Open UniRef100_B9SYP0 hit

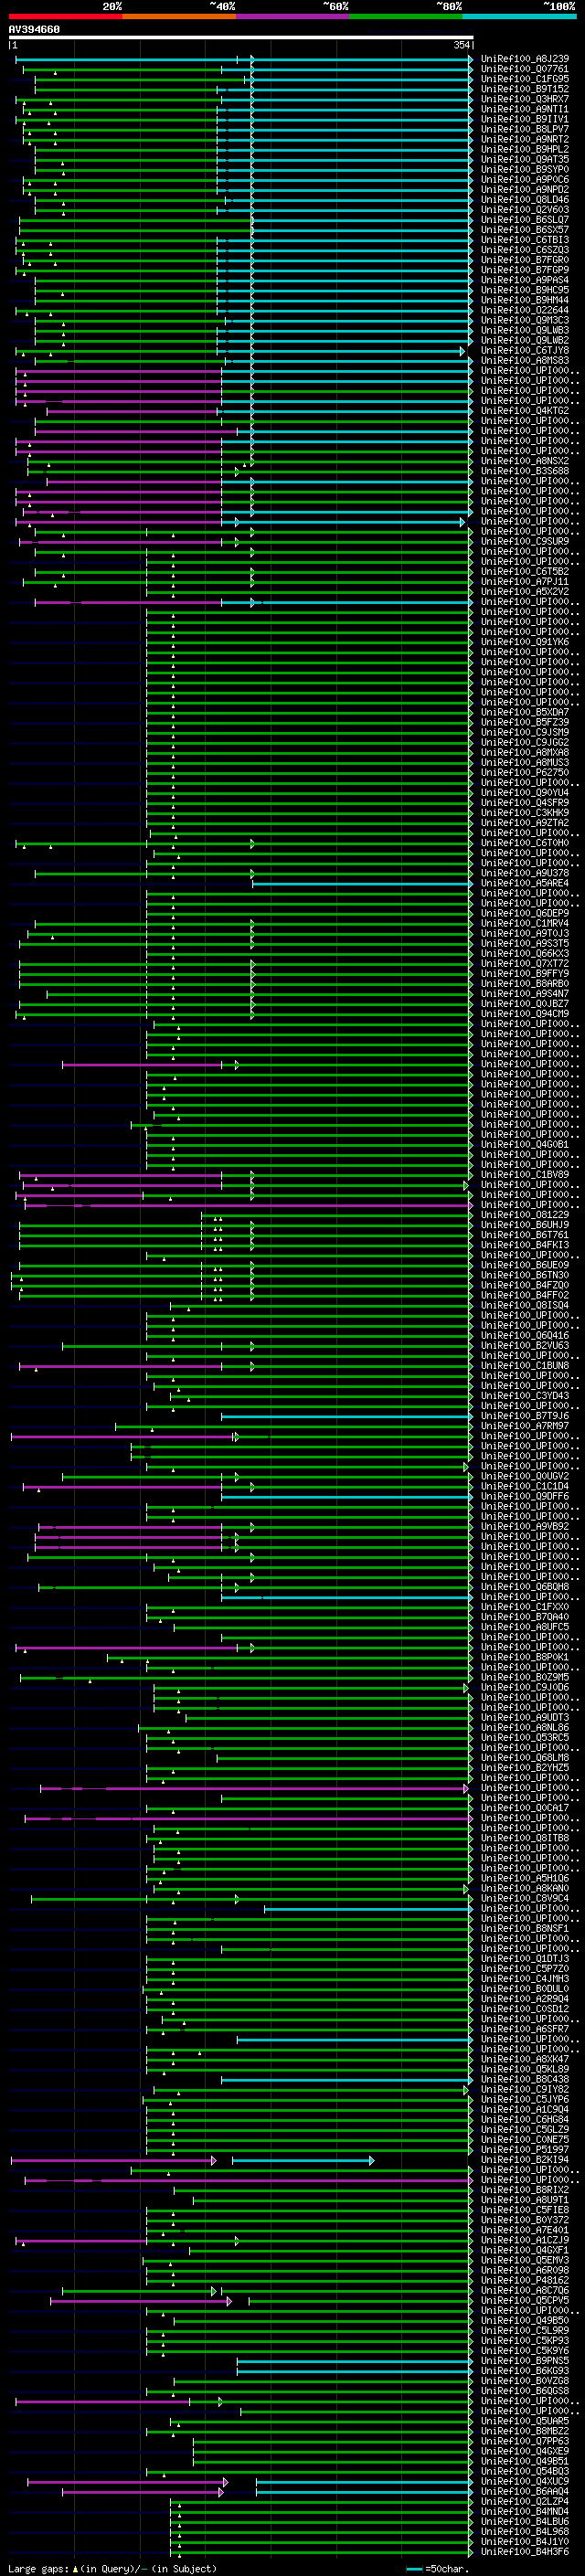coord(525,169)
